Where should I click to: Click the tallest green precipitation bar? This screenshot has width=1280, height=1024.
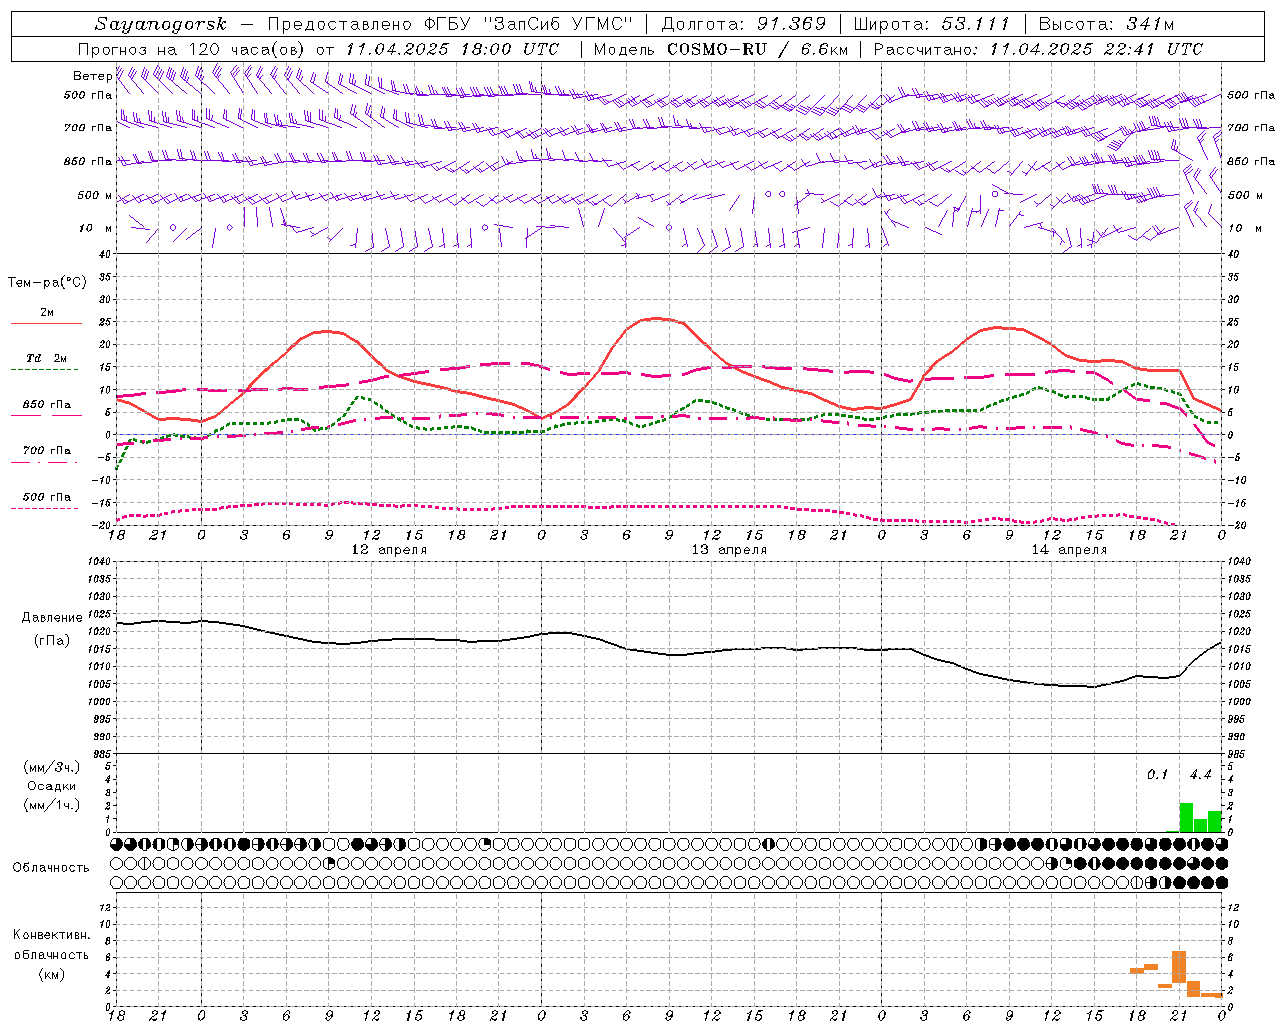tap(1186, 817)
